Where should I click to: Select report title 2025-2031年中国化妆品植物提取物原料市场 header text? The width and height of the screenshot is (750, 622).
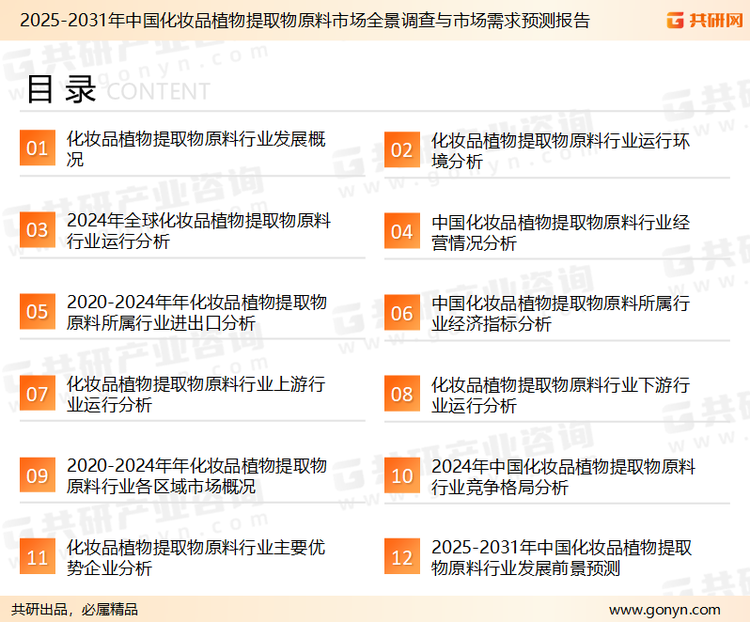(305, 20)
